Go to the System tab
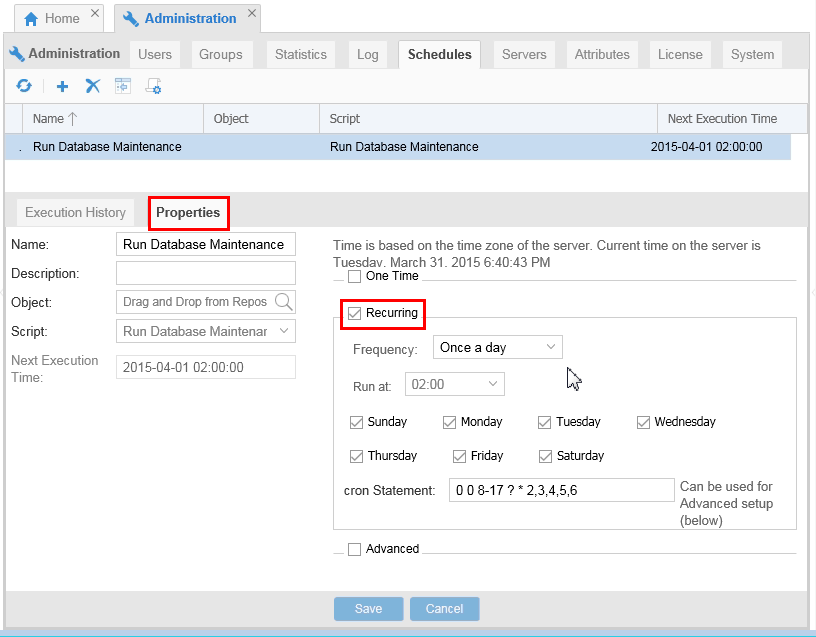The height and width of the screenshot is (637, 816). 753,55
